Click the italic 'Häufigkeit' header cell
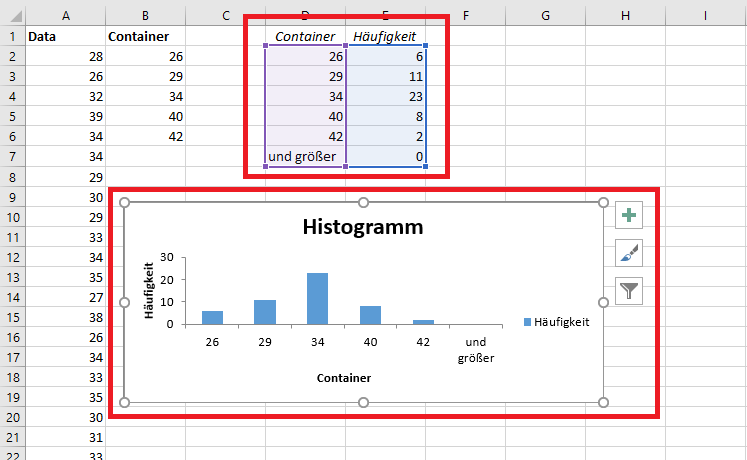 (385, 36)
